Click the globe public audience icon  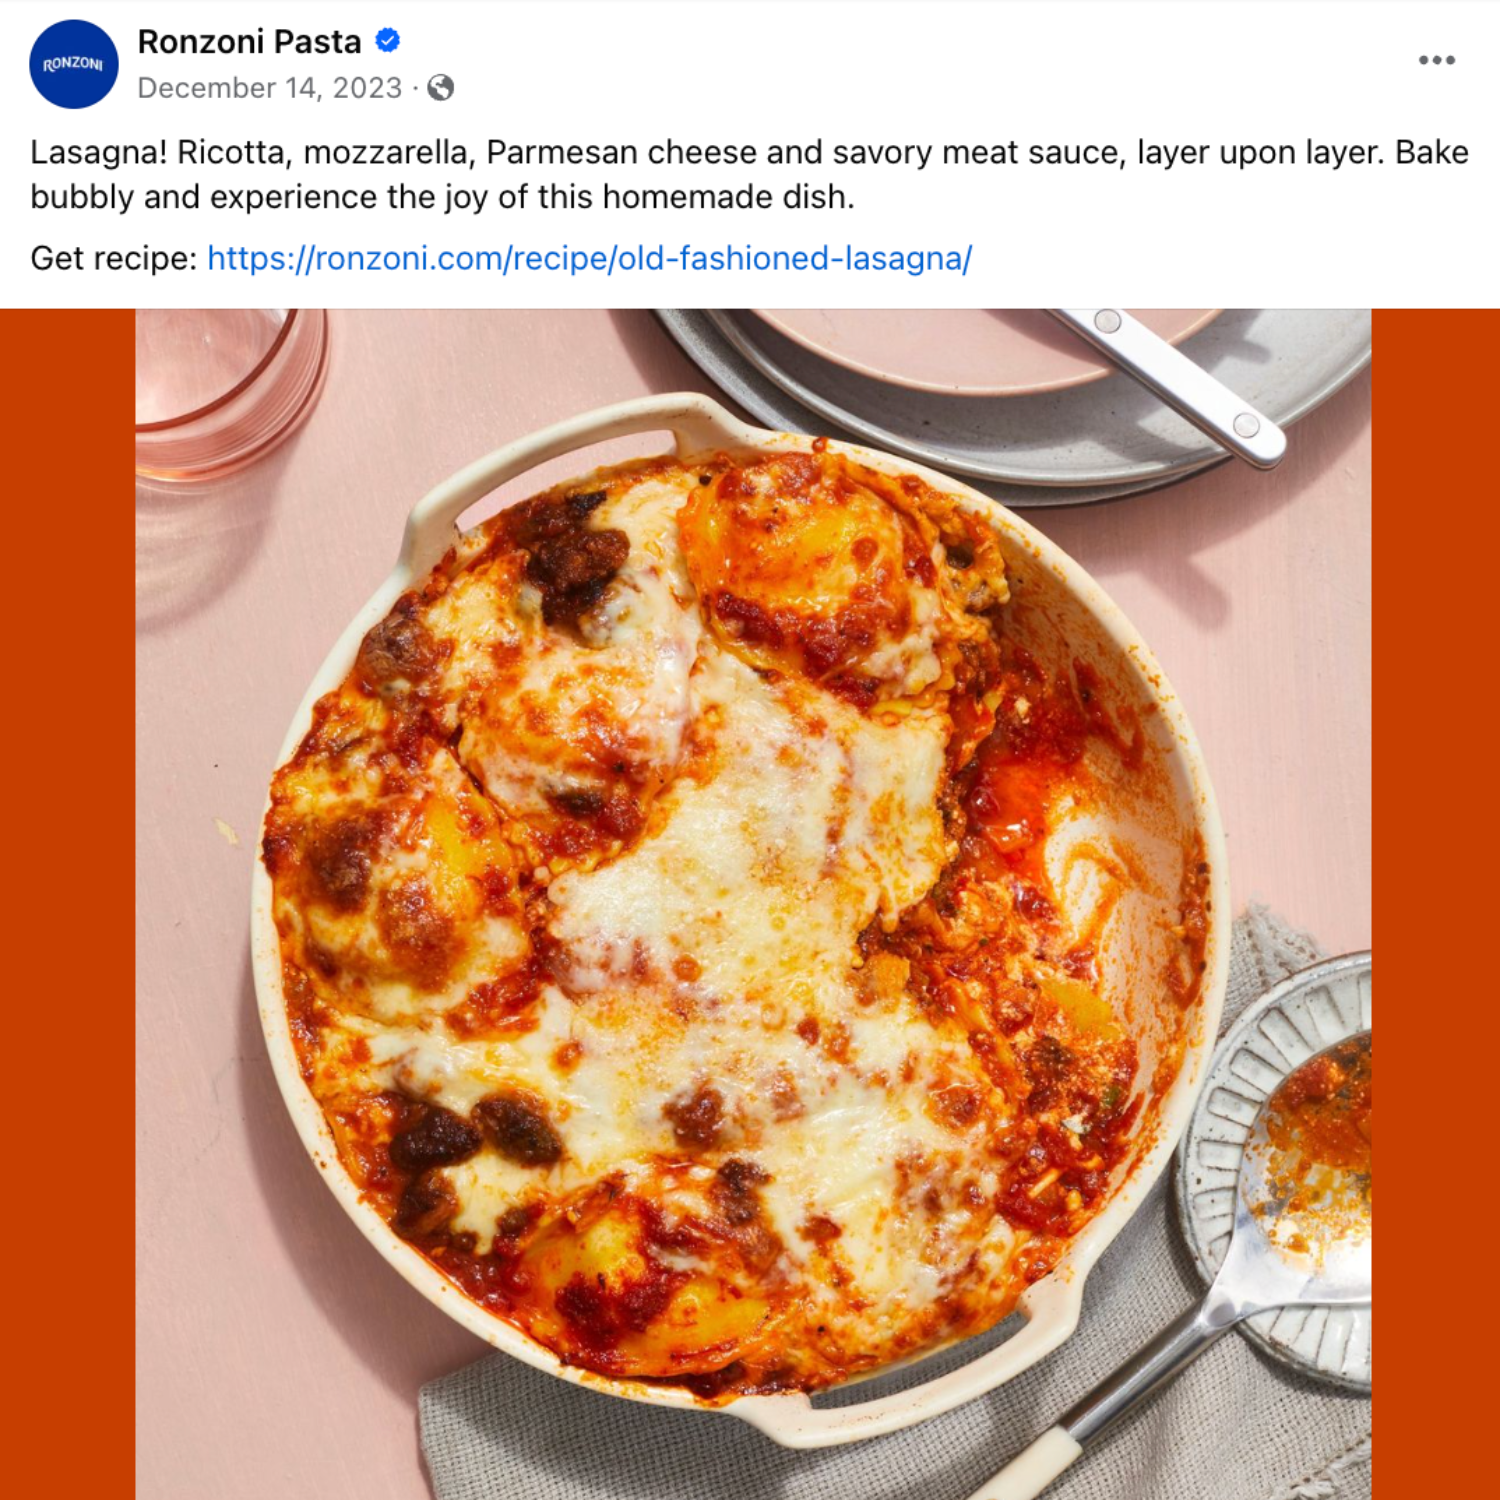pyautogui.click(x=441, y=88)
